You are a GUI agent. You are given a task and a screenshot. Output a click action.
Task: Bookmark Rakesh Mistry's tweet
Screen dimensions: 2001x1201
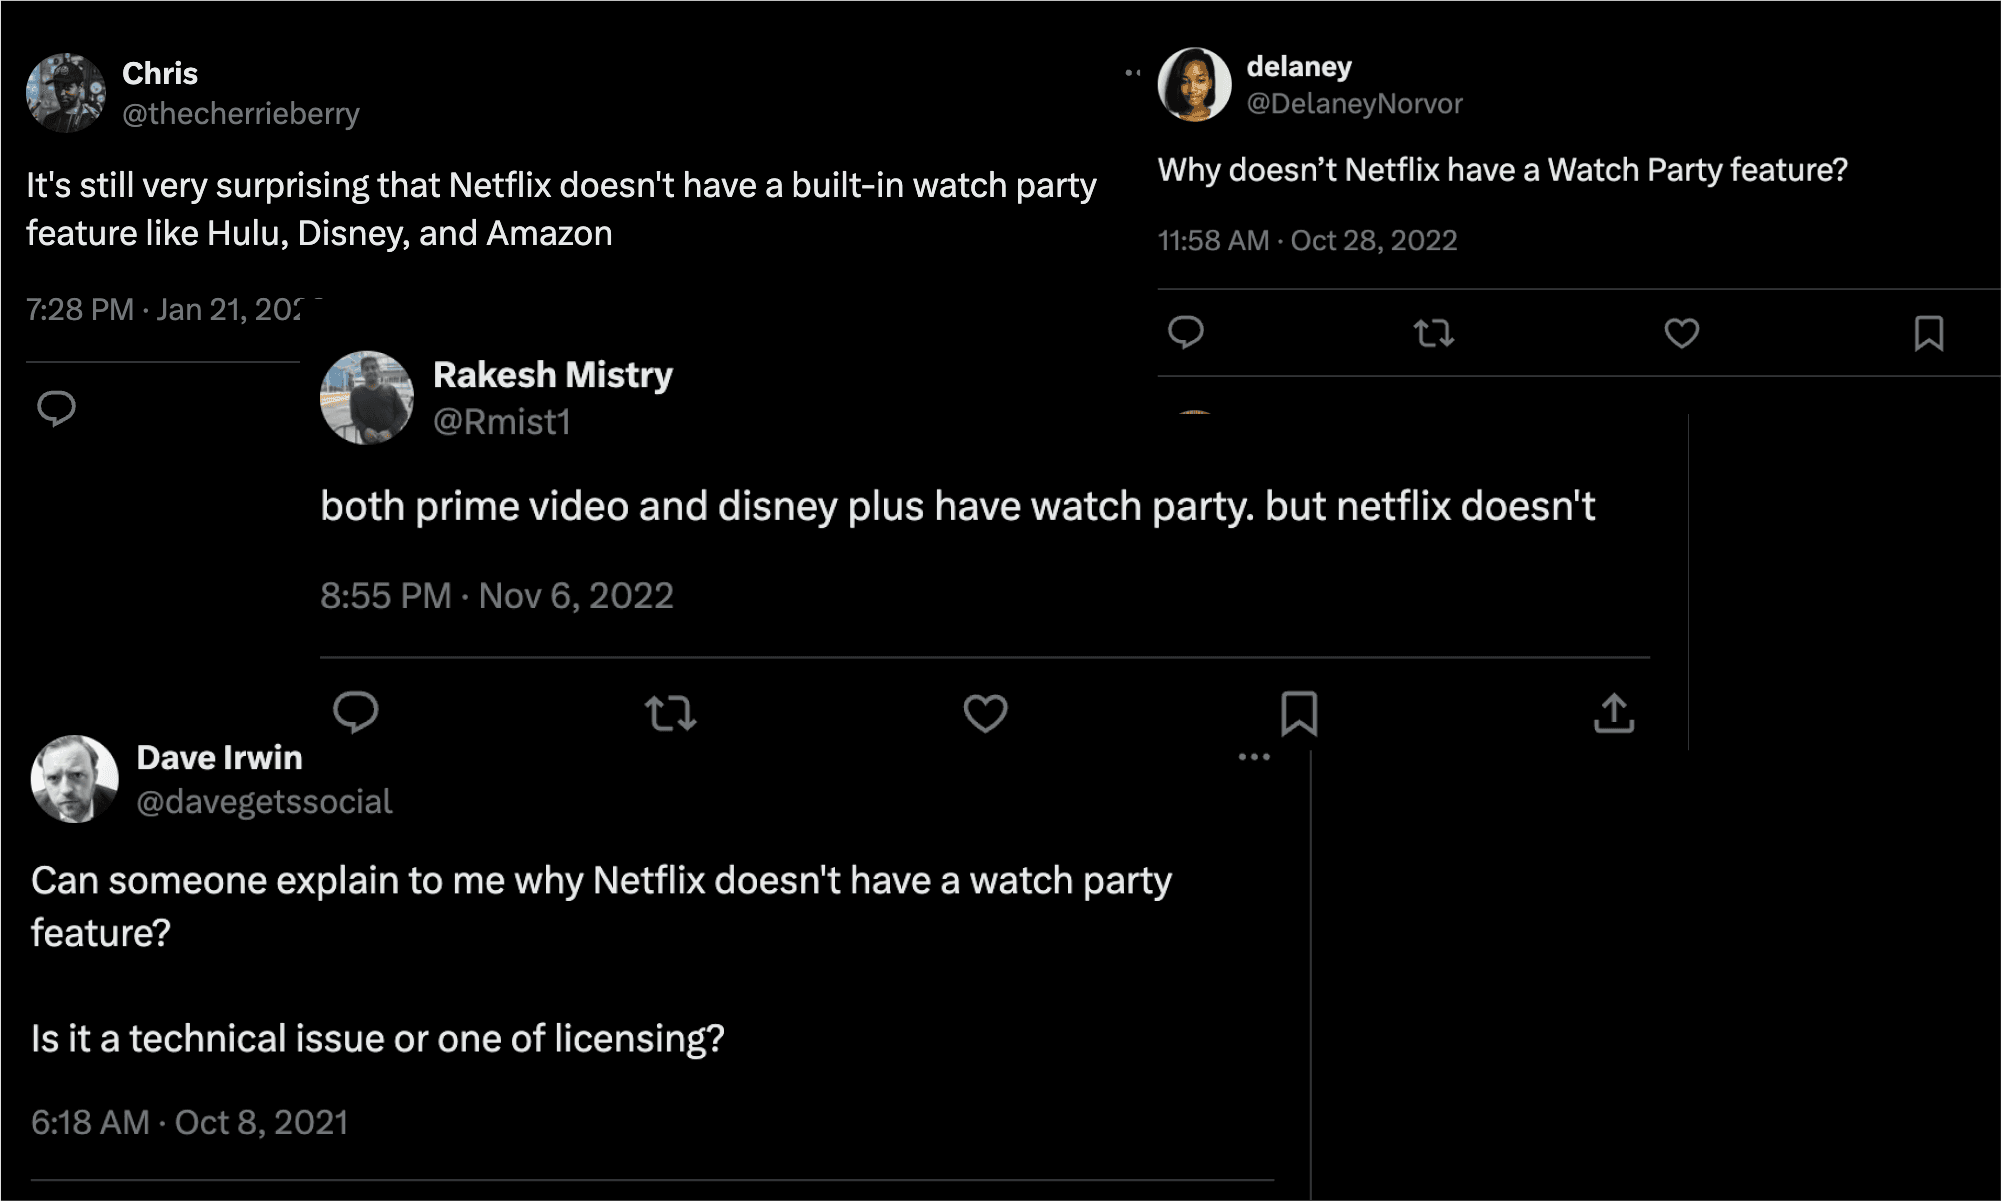click(1299, 714)
